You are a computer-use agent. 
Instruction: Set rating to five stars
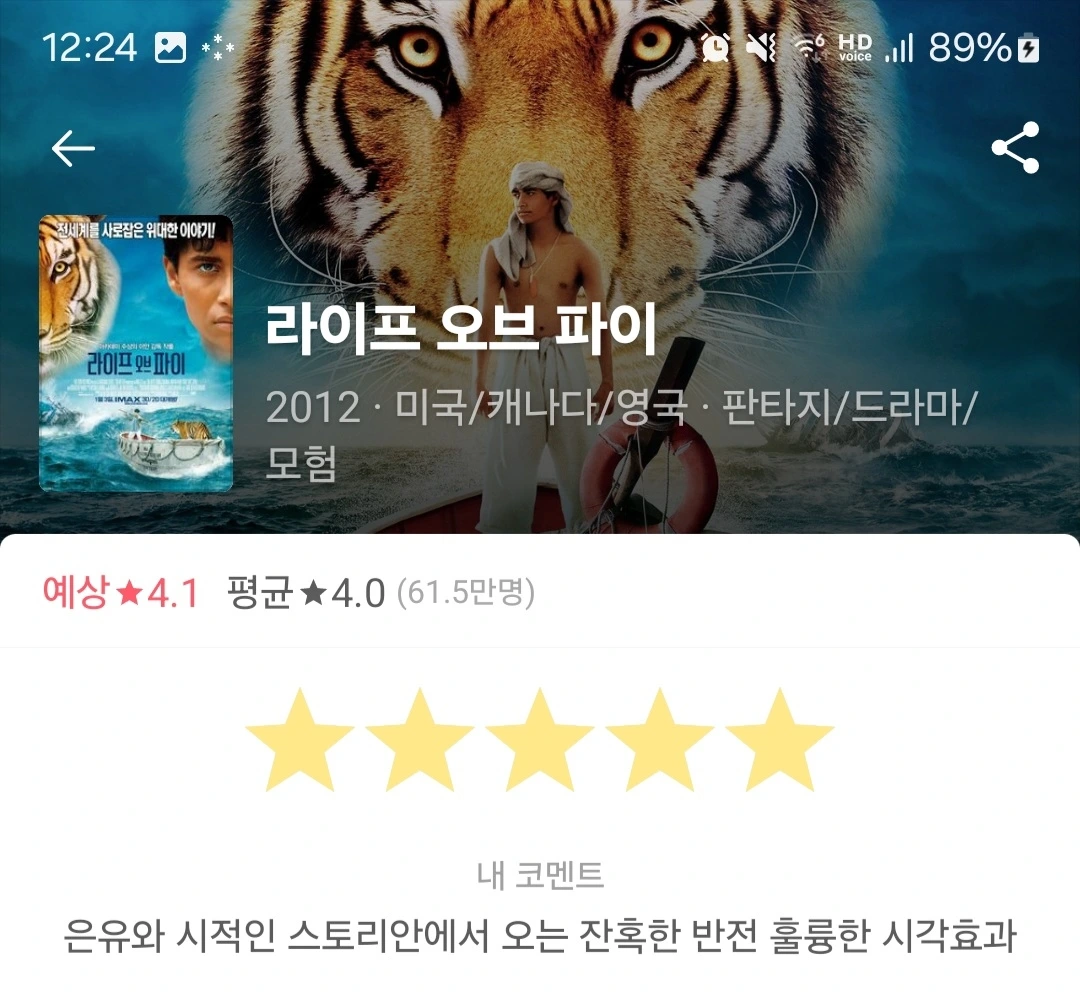(780, 740)
